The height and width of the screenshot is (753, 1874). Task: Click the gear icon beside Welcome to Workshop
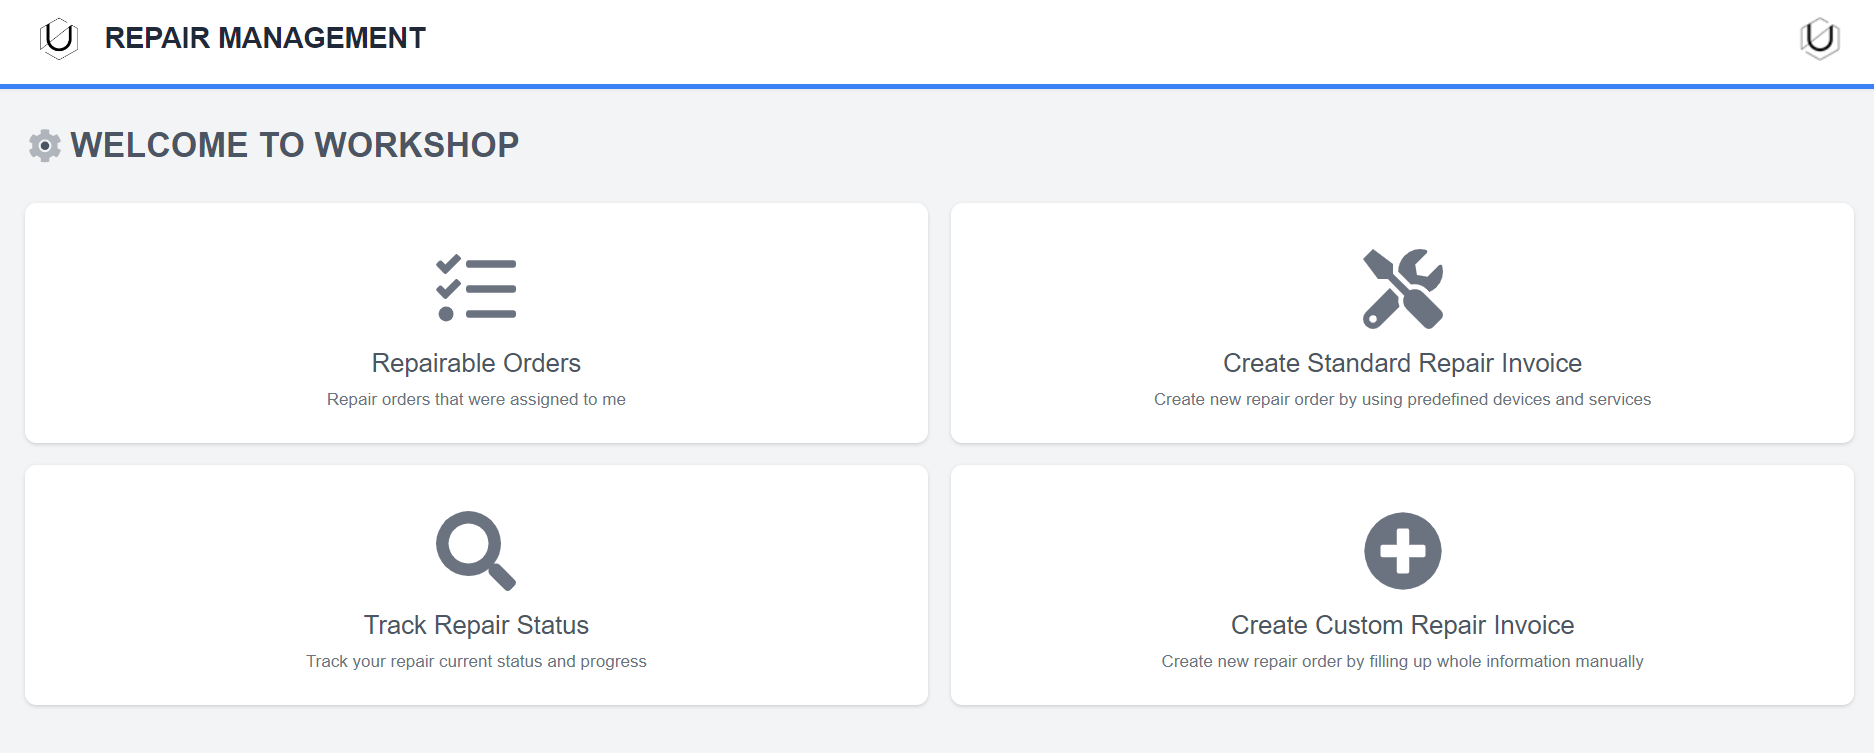pyautogui.click(x=45, y=146)
